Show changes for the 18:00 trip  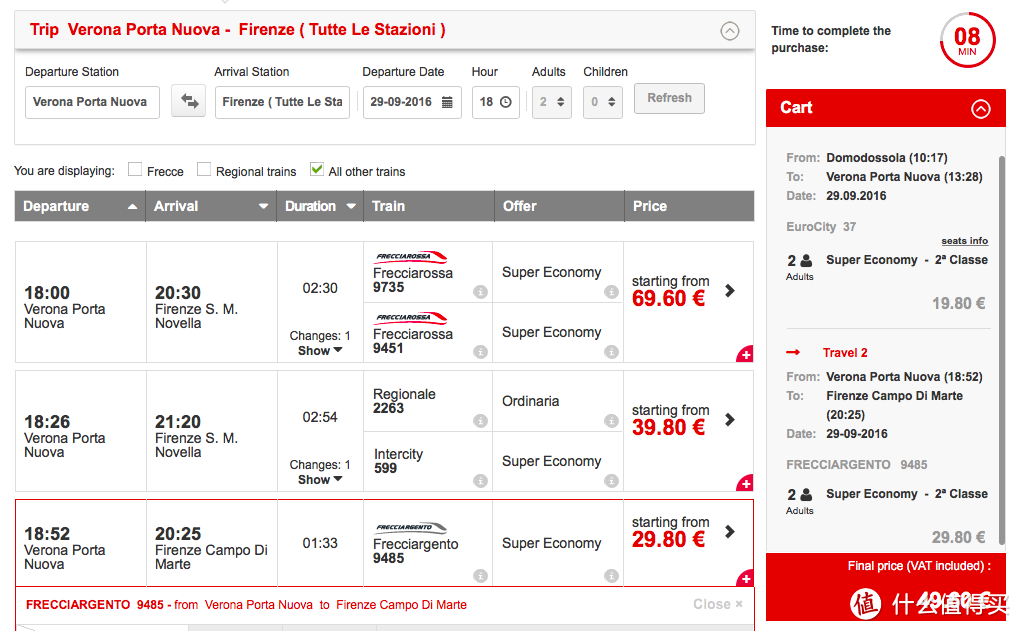click(x=320, y=351)
